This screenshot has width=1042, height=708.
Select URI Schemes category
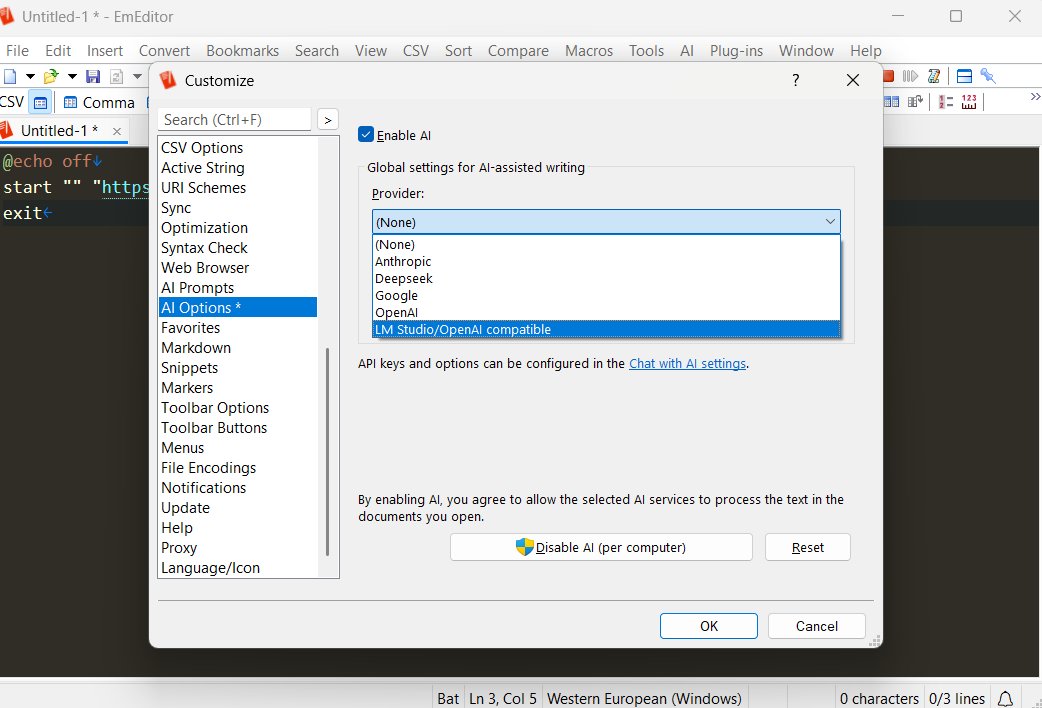click(238, 187)
